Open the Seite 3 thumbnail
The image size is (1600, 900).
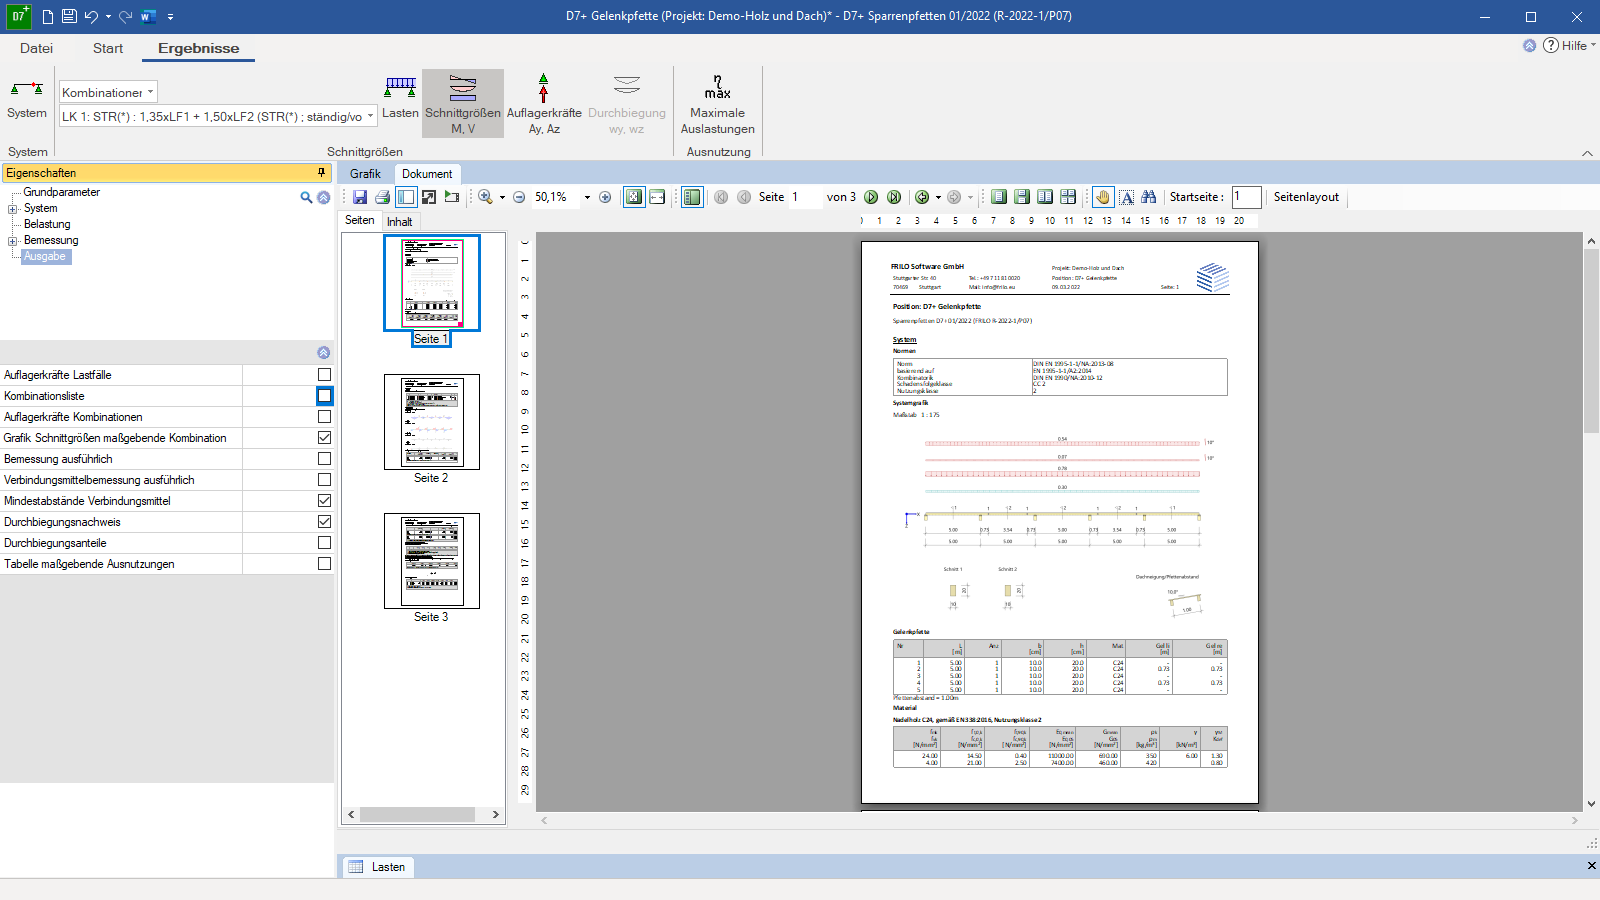tap(432, 561)
